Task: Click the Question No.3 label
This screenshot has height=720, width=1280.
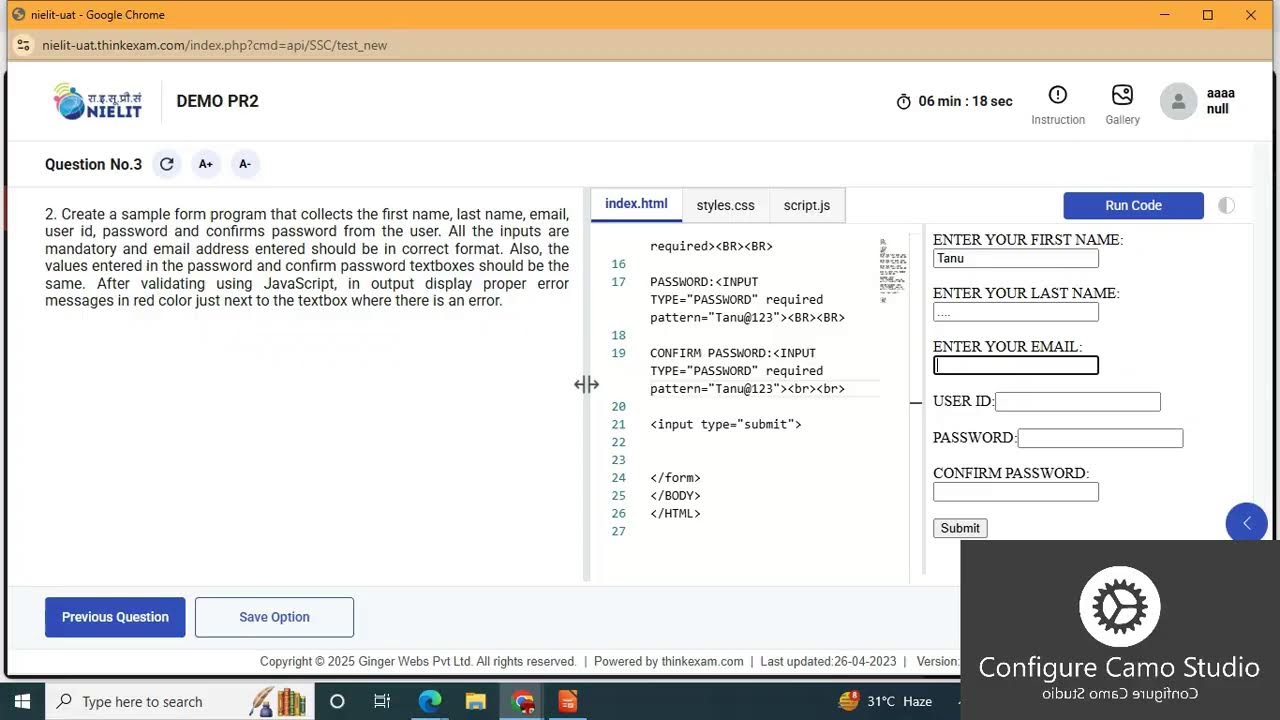Action: pos(93,164)
